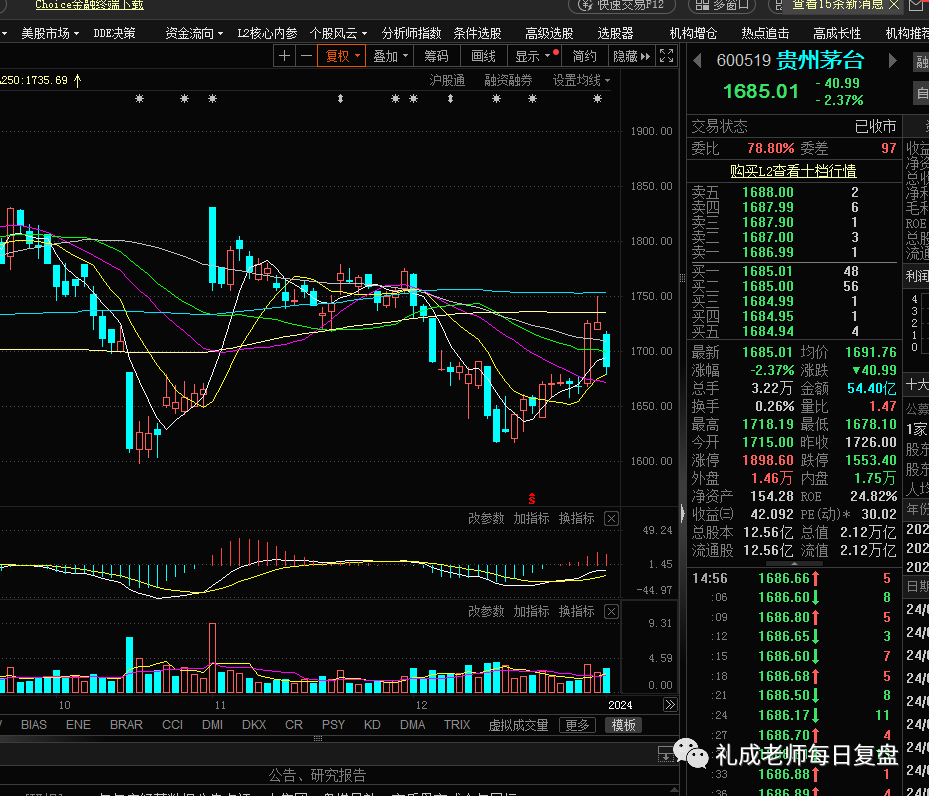Open 选股器 menu item
Screen dimensions: 929x796
click(616, 33)
